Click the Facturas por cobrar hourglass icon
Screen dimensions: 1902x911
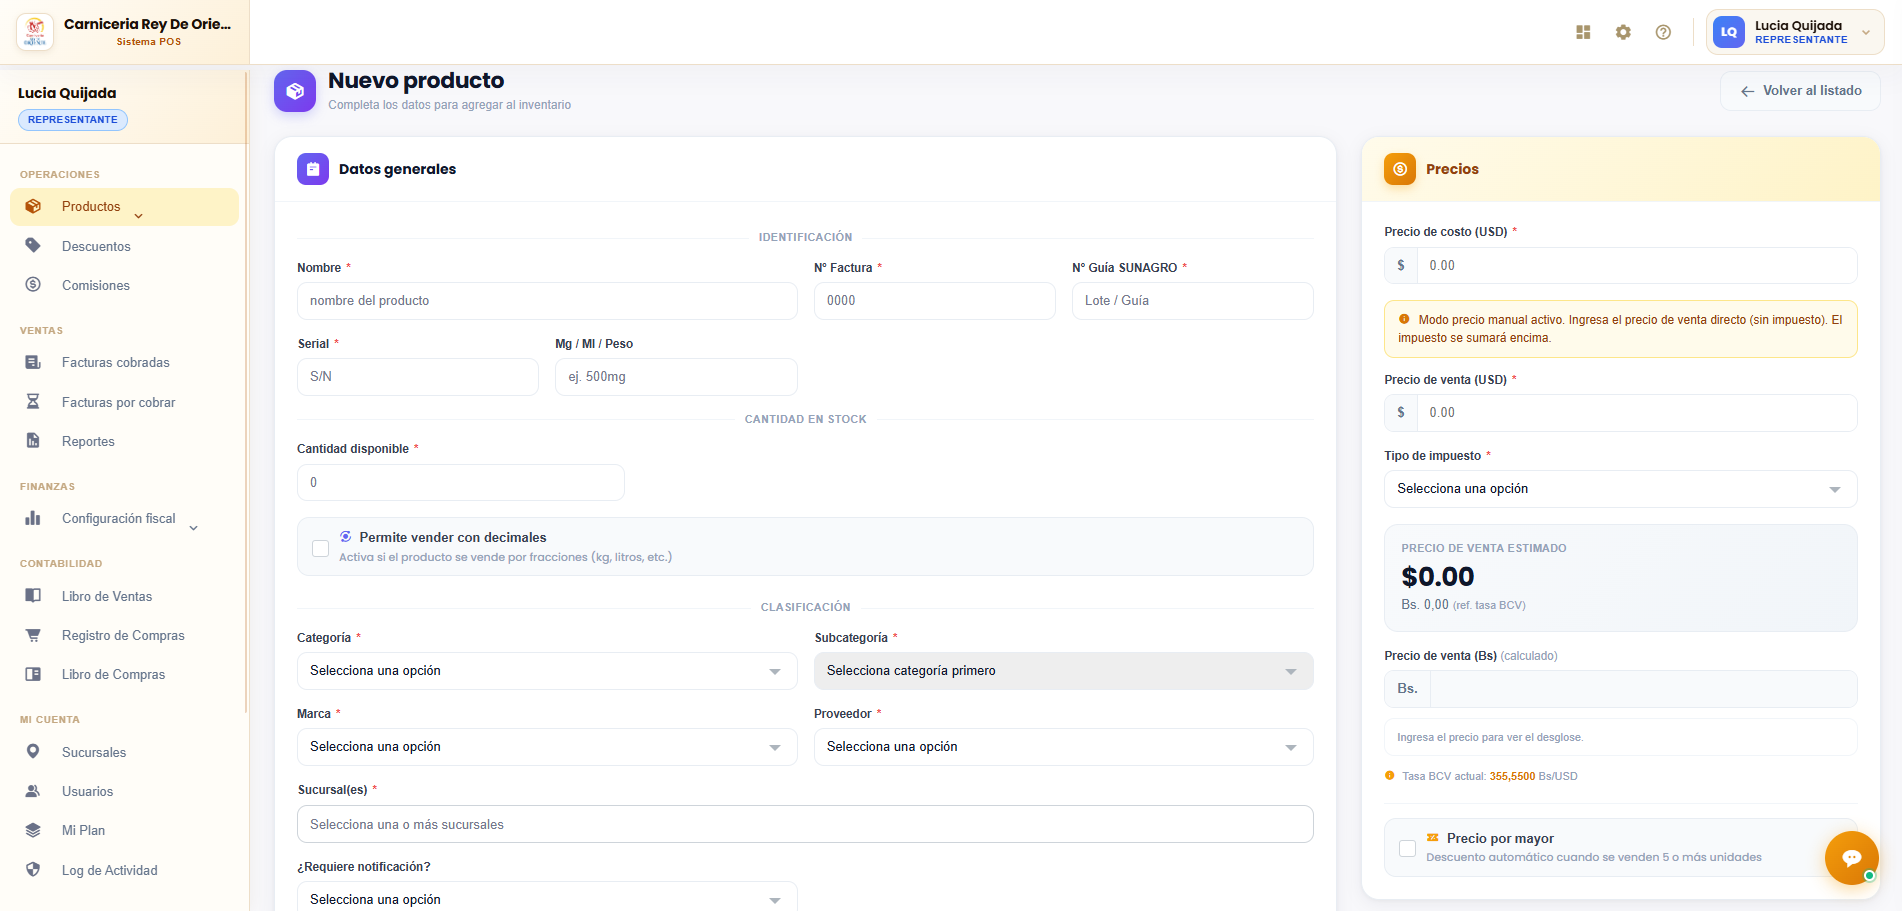33,401
